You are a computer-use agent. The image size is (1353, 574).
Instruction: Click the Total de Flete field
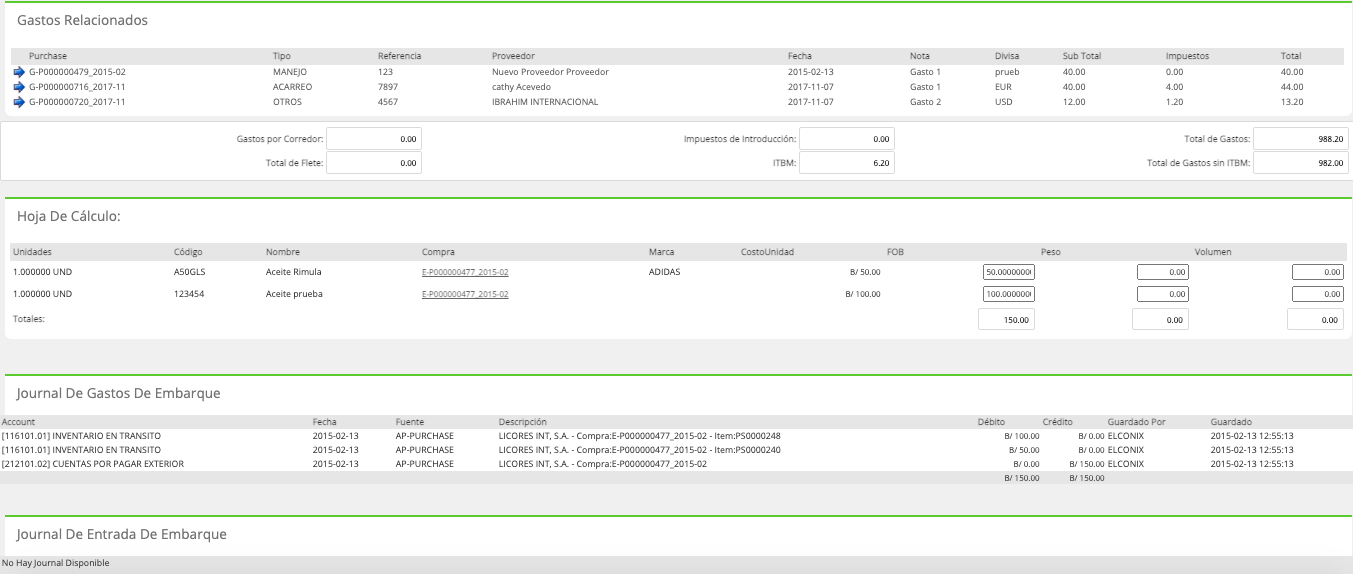[x=374, y=162]
